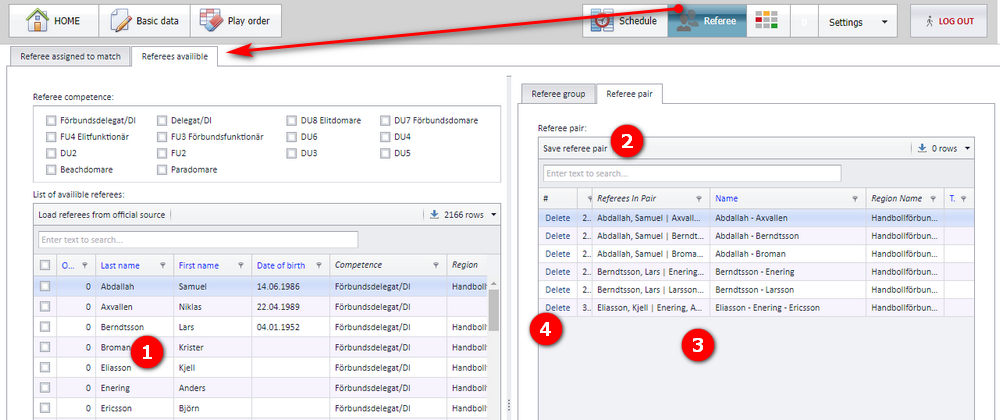
Task: Click the 0 rows export icon
Action: 922,148
